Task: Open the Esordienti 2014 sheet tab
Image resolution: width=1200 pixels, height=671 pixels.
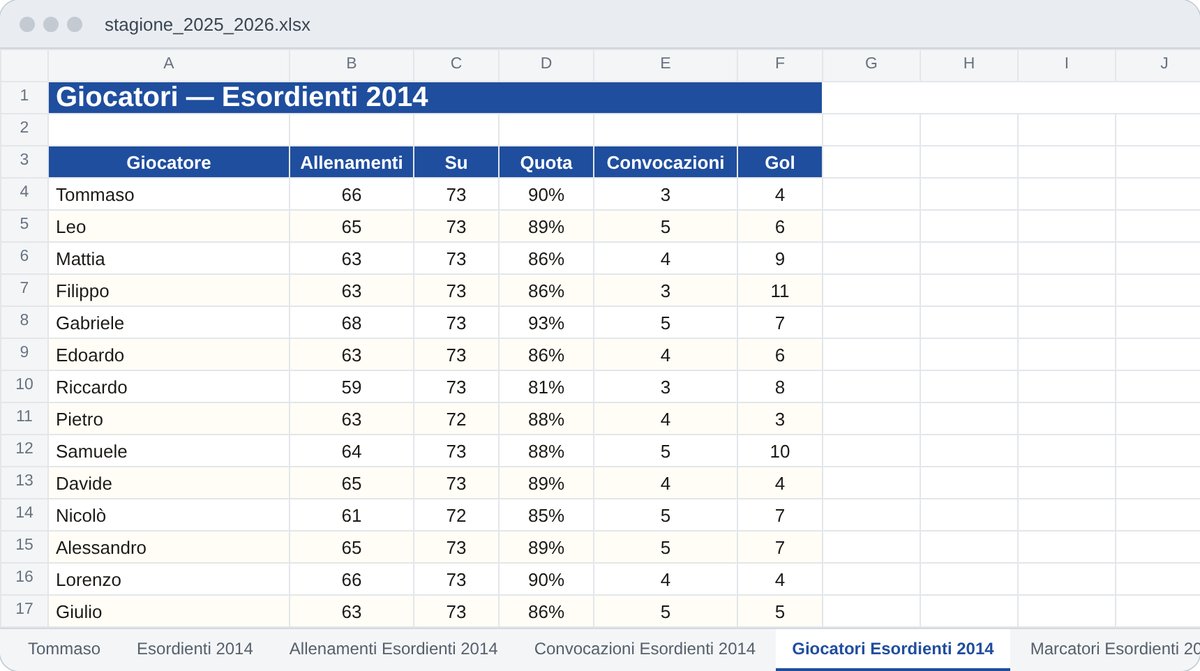Action: [x=194, y=649]
